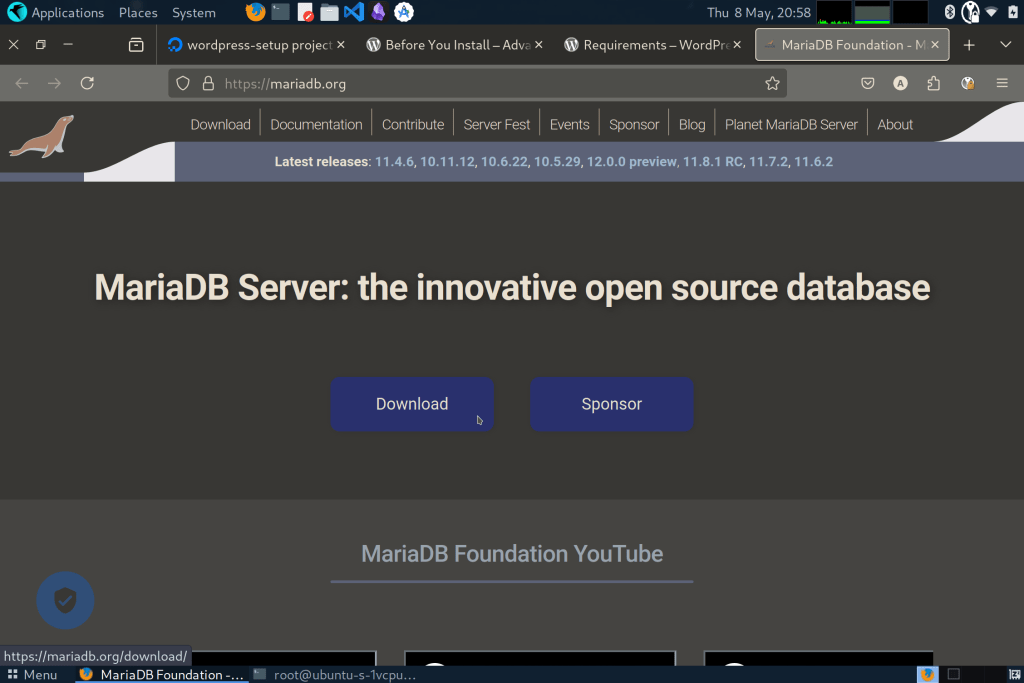Close the Requirements – WordPress tab

(737, 44)
